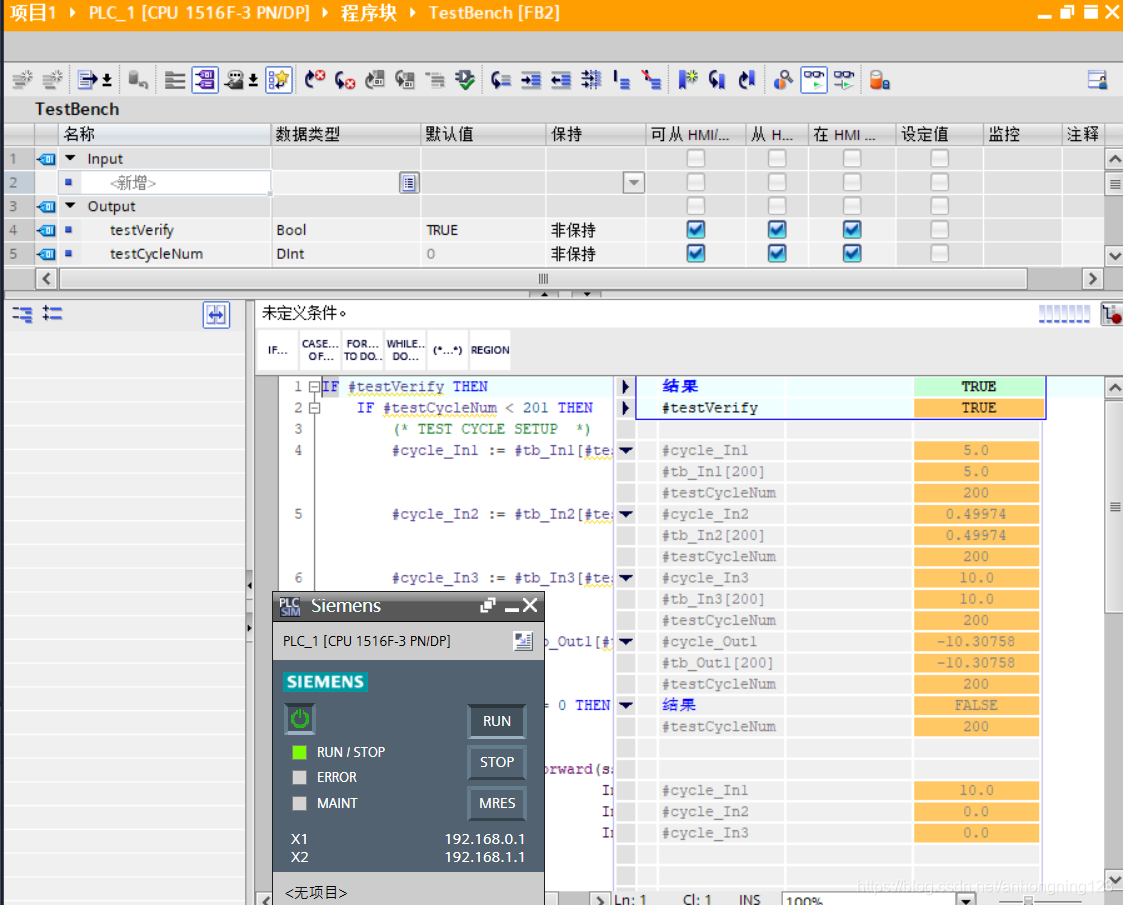
Task: Expand monitor details for #testVerify row
Action: [x=625, y=408]
